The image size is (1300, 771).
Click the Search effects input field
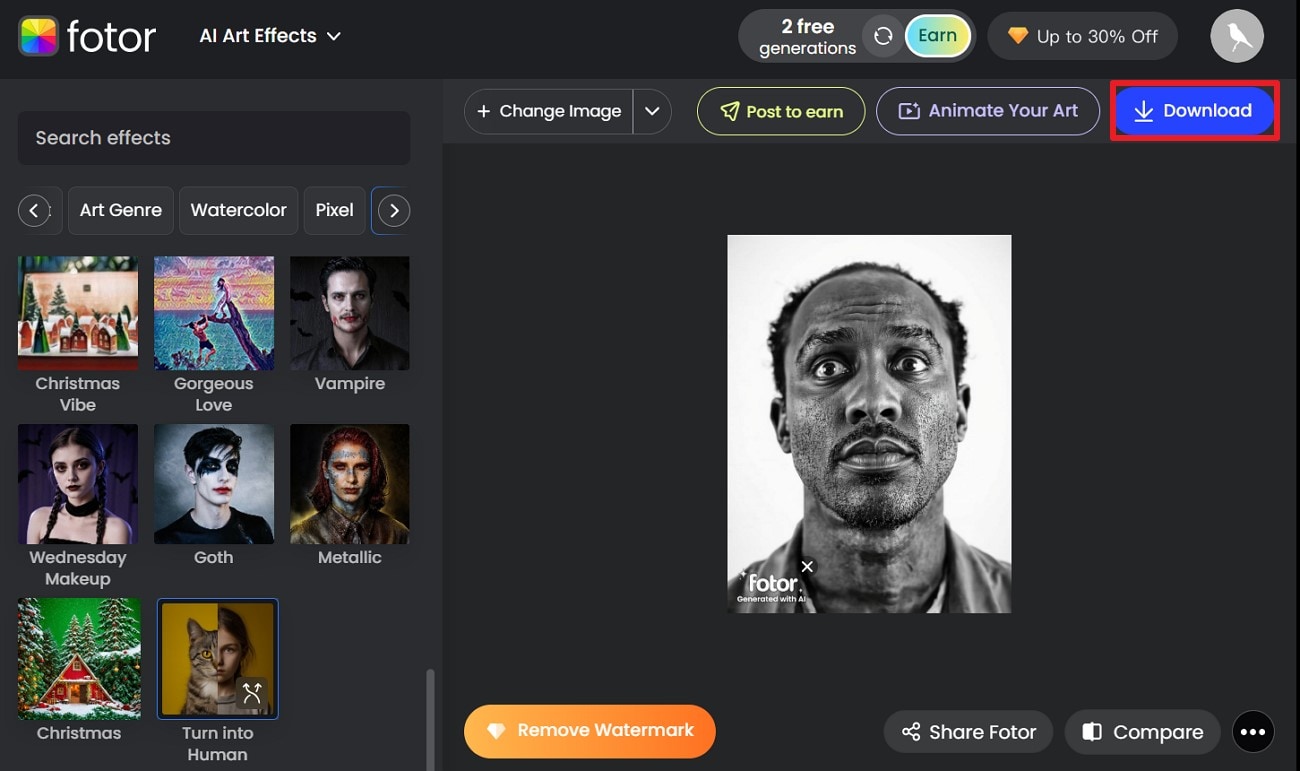point(214,138)
